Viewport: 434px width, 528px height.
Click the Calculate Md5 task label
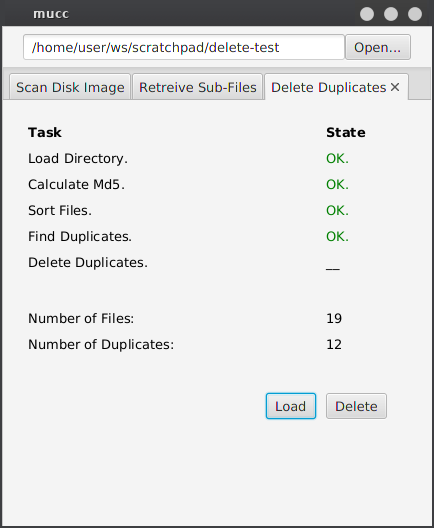pos(76,184)
